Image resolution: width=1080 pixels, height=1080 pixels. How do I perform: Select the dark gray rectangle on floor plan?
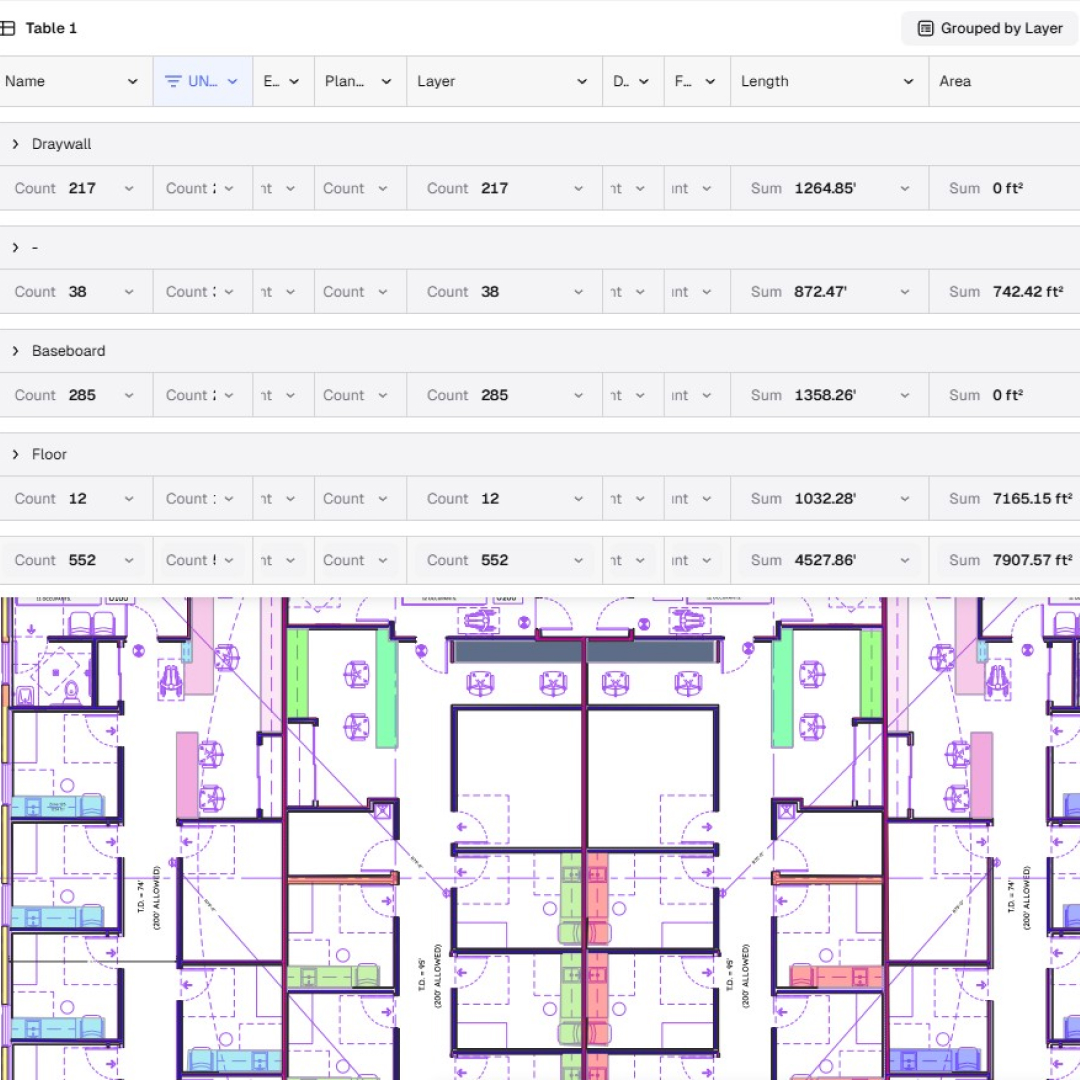click(x=585, y=652)
